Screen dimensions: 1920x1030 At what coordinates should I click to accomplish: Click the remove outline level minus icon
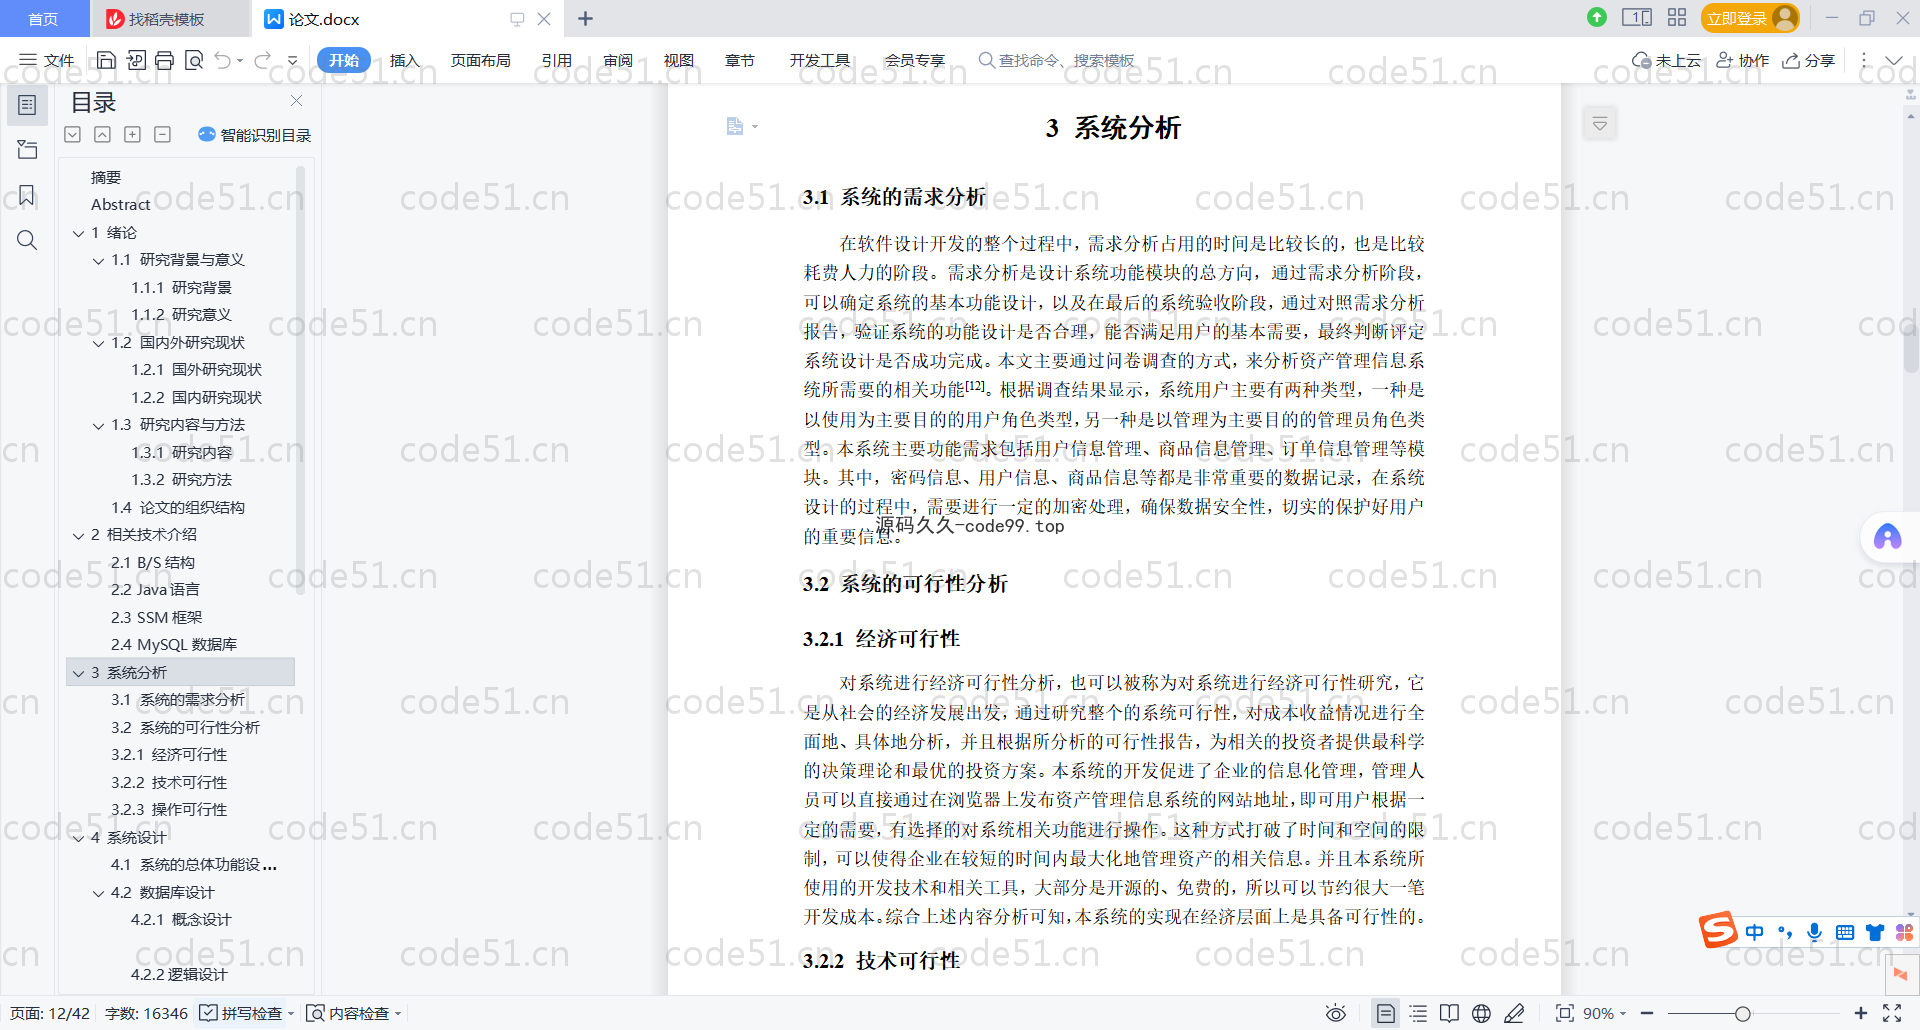click(x=162, y=134)
